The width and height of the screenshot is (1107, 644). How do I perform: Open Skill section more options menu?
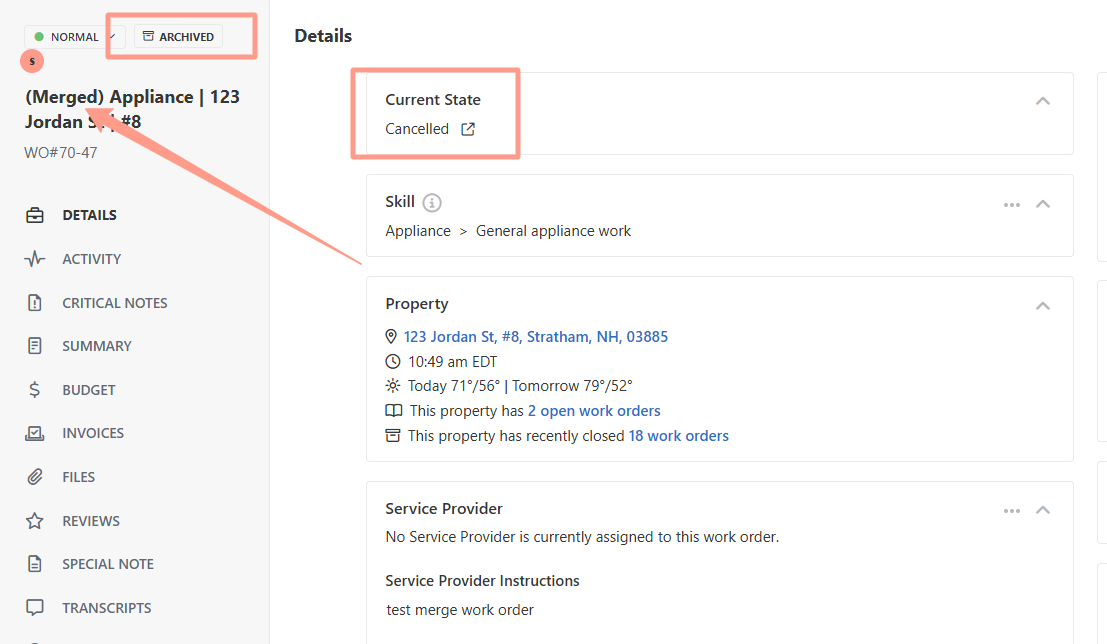(x=1012, y=204)
